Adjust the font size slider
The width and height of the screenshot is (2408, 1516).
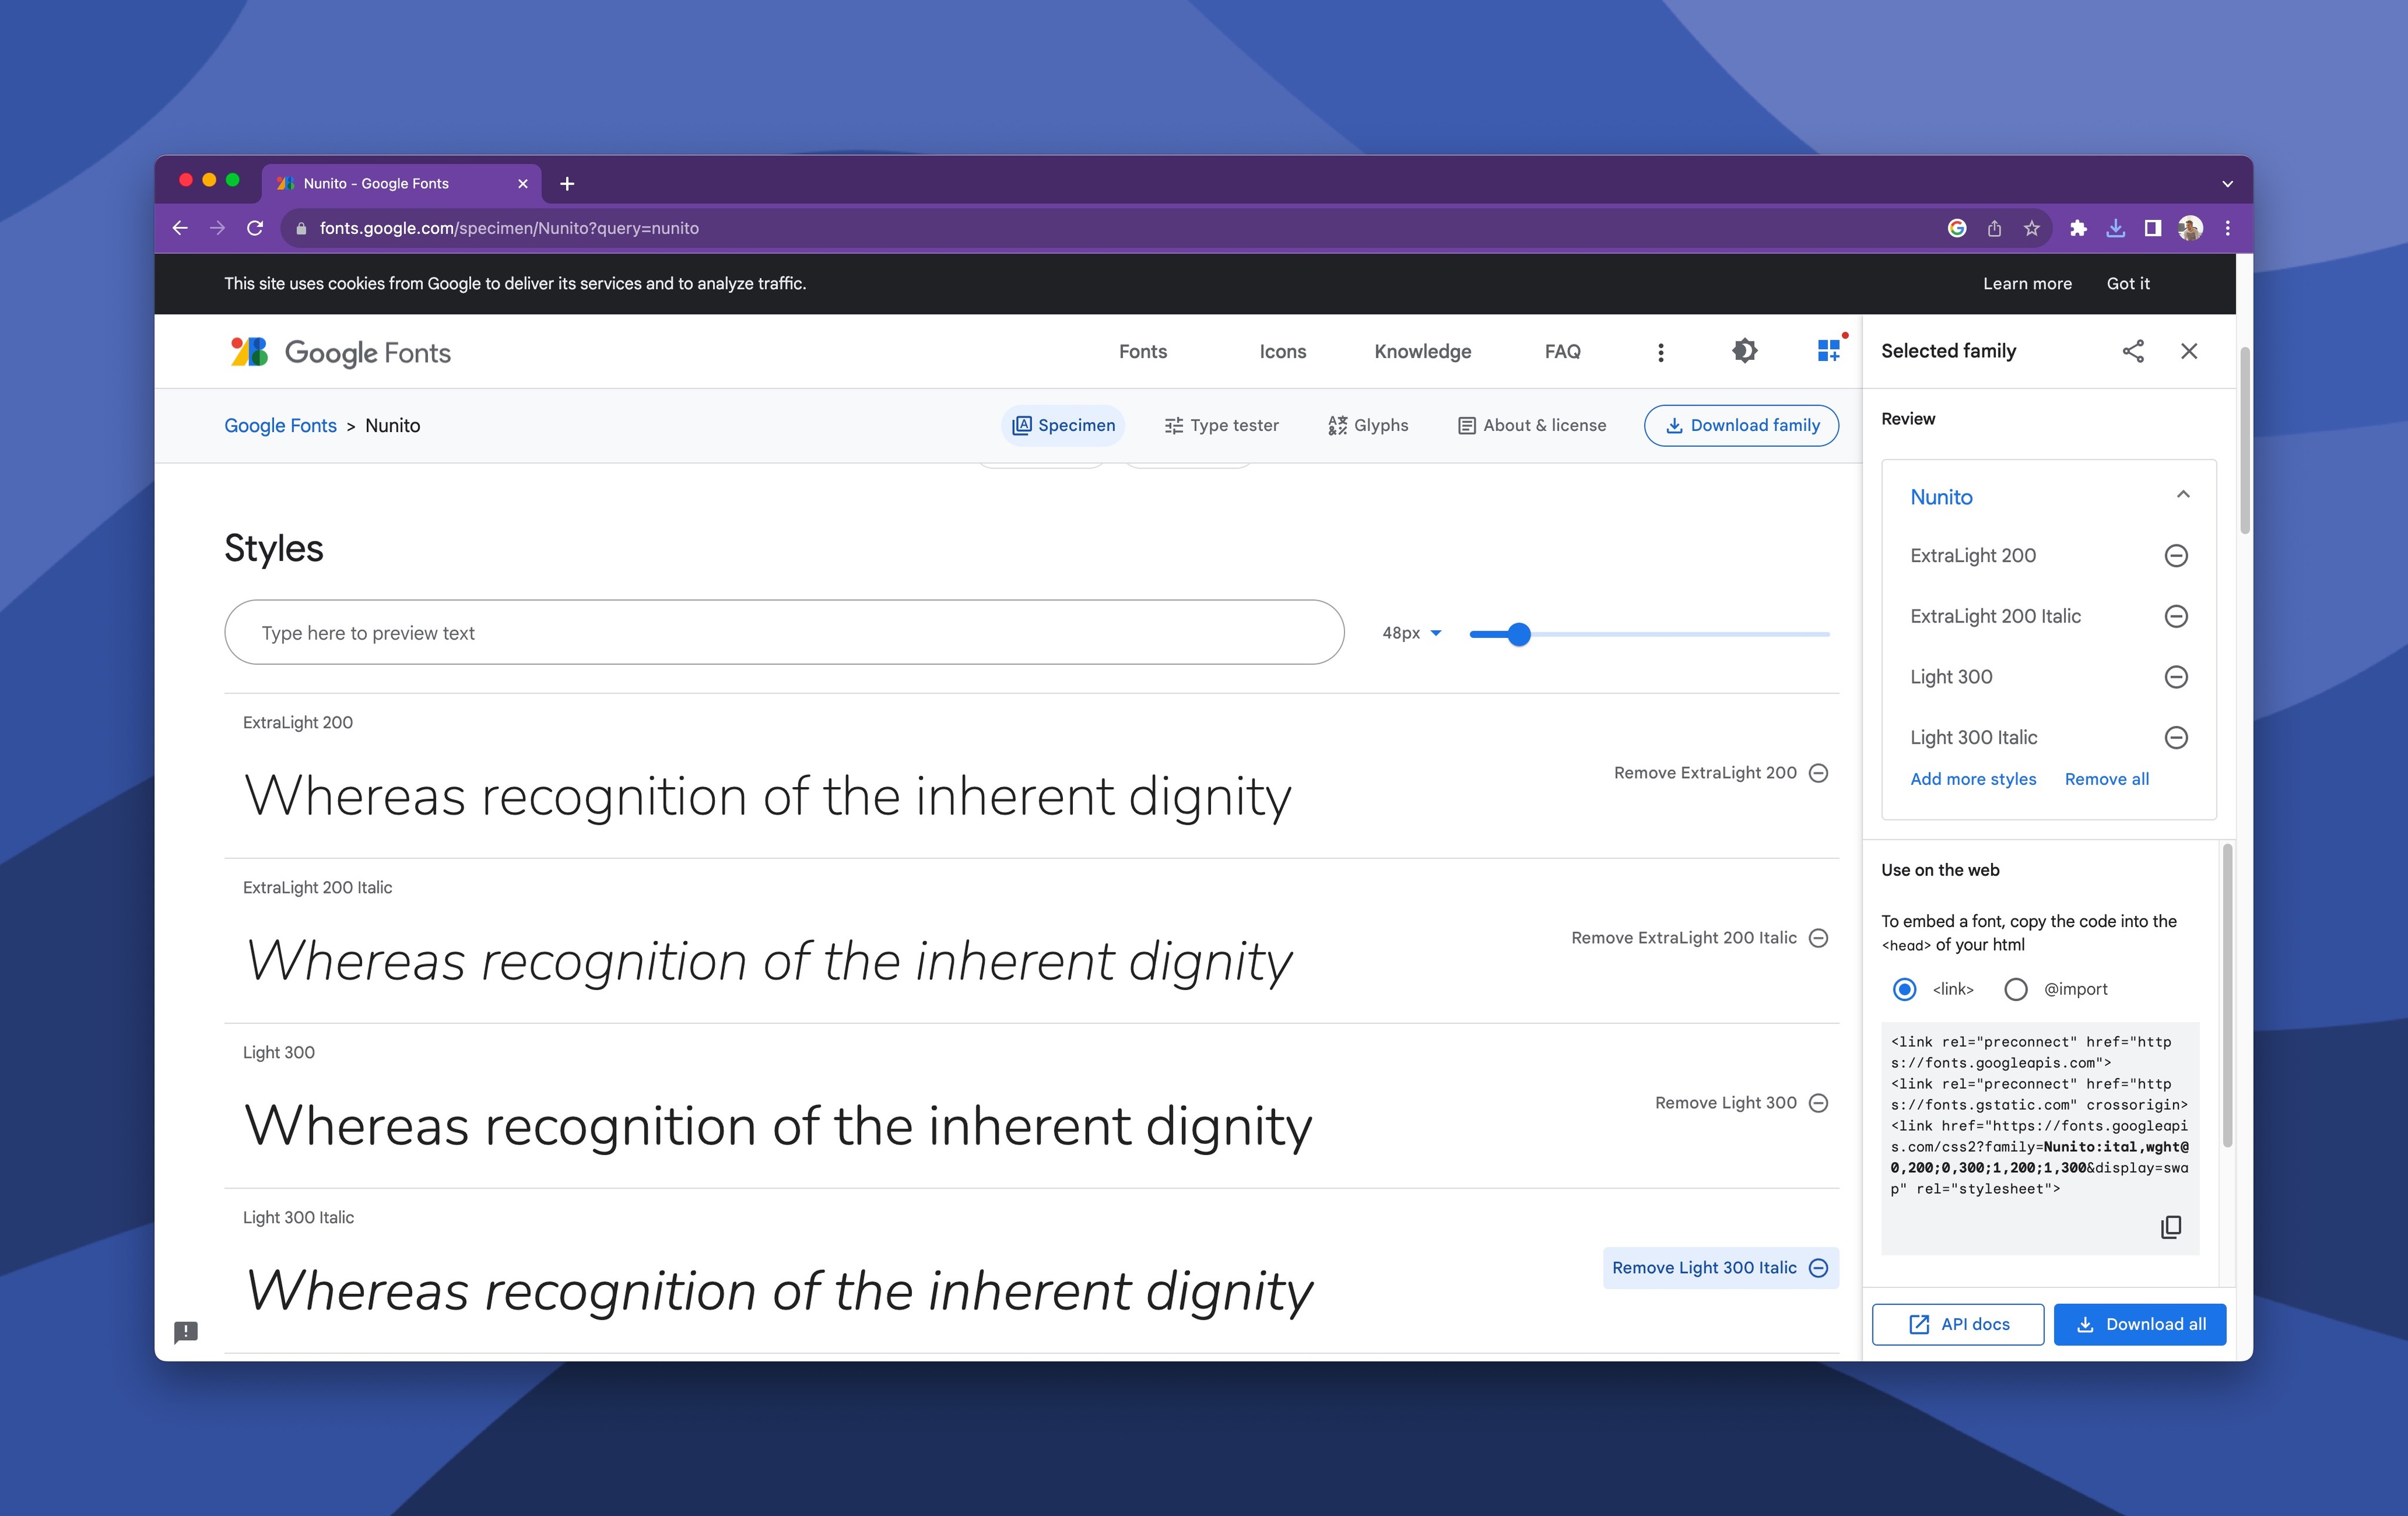coord(1519,634)
